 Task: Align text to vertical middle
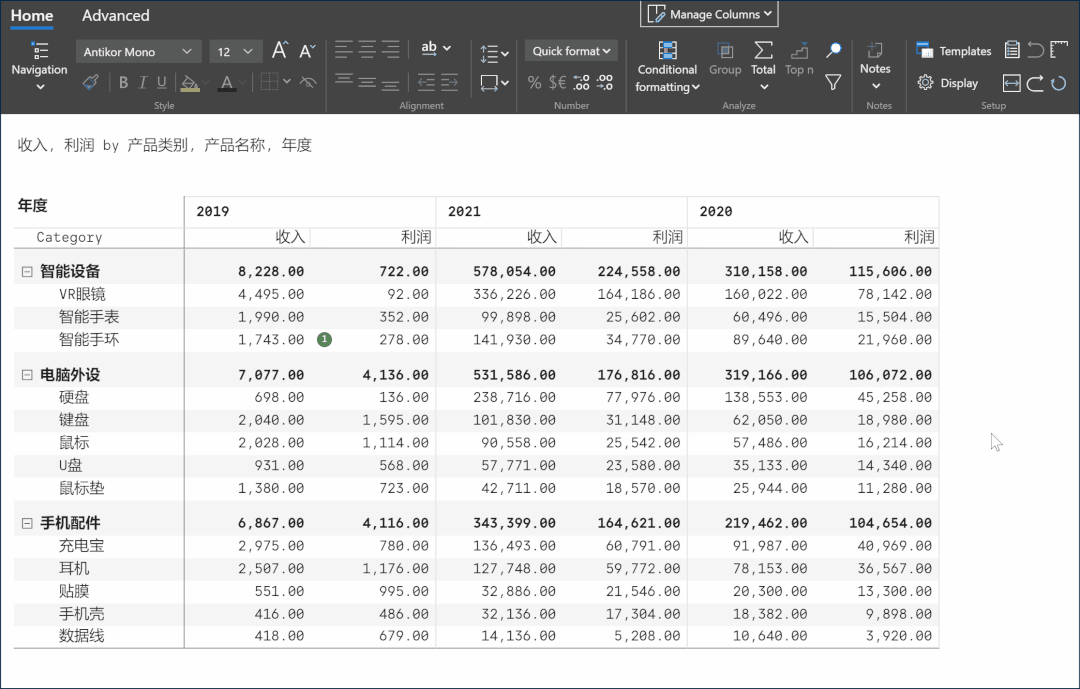tap(367, 82)
